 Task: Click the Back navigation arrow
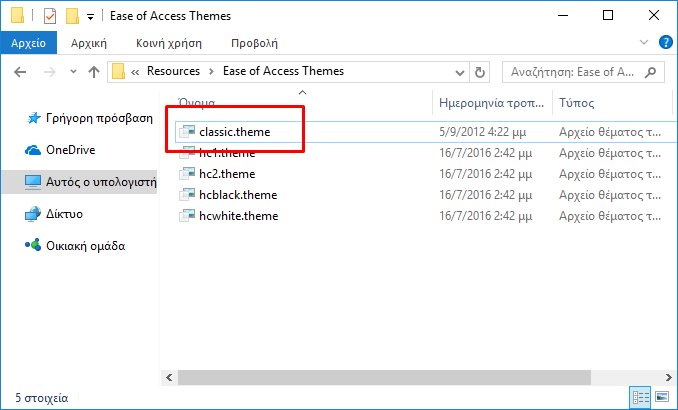point(20,72)
